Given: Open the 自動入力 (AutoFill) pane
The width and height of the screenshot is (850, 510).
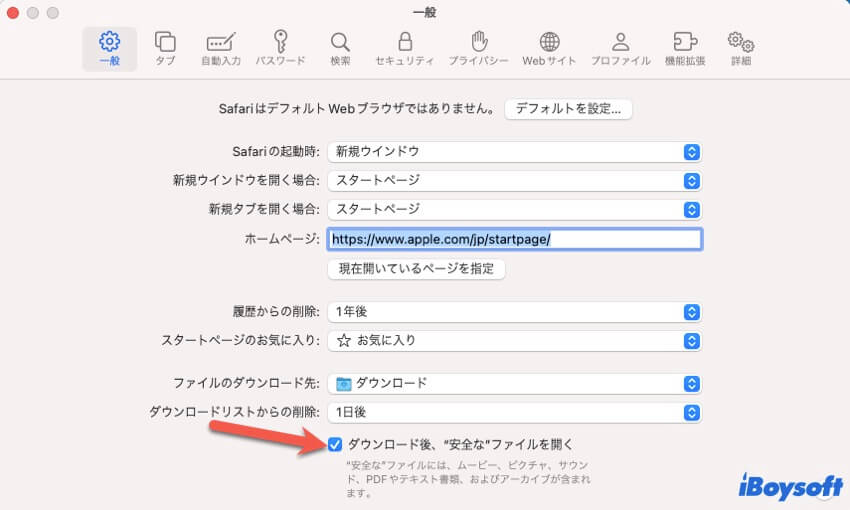Looking at the screenshot, I should coord(221,49).
